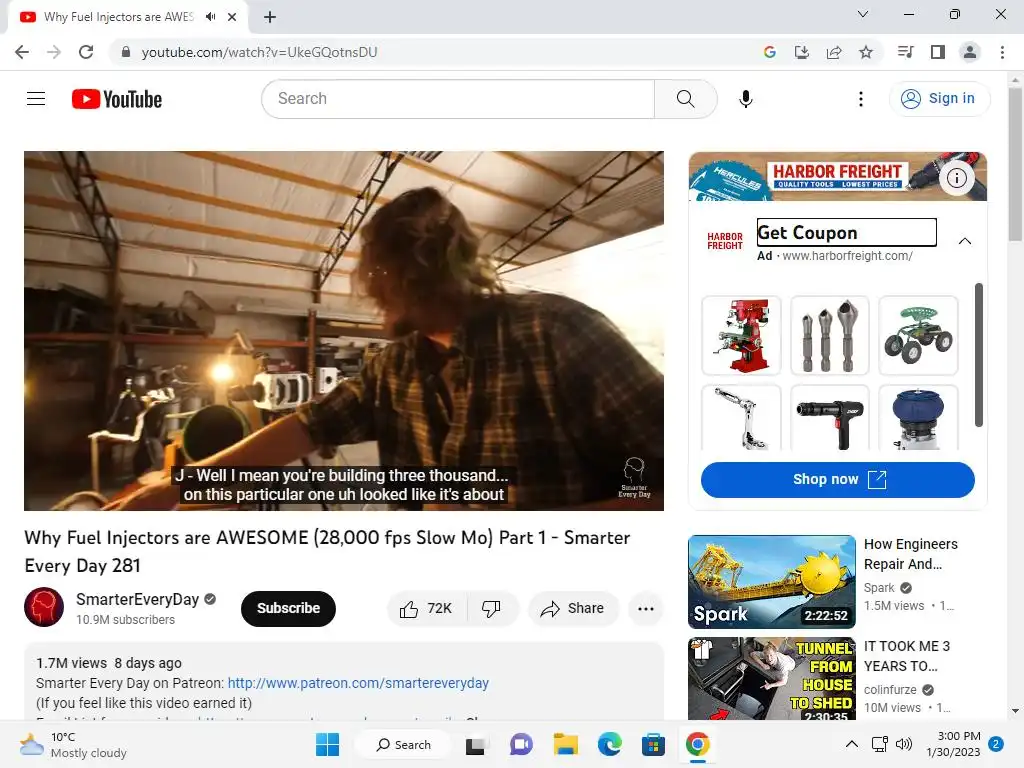This screenshot has width=1024, height=768.
Task: Open SmarterEveryDay channel name link
Action: pos(137,600)
